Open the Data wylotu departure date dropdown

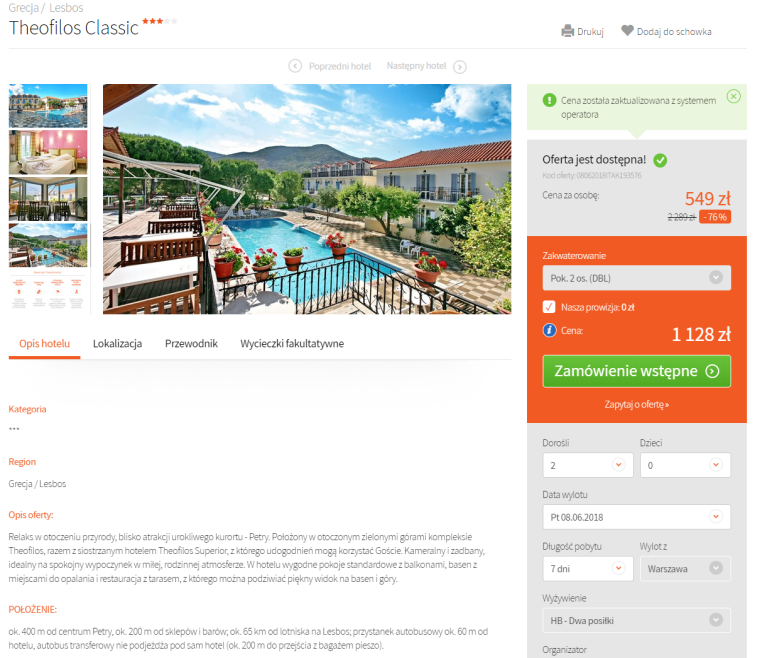636,517
